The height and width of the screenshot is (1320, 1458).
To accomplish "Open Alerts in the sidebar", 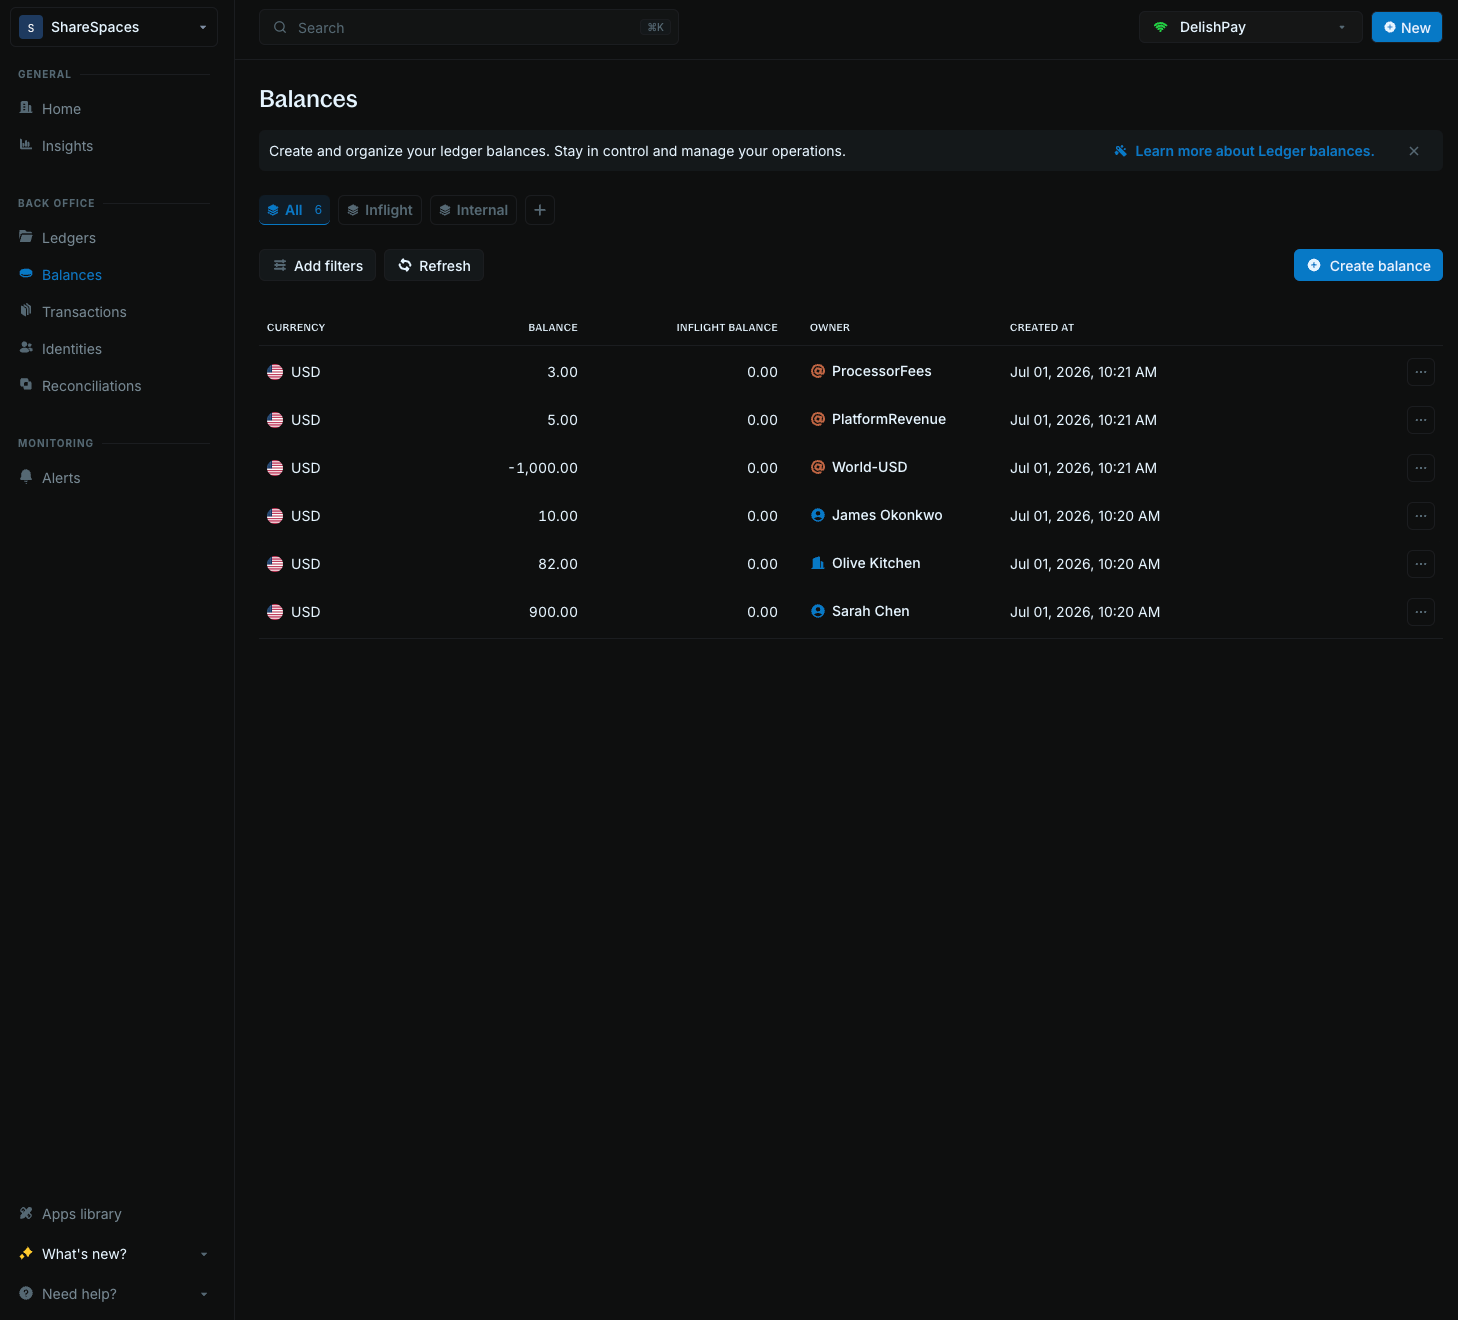I will [61, 478].
